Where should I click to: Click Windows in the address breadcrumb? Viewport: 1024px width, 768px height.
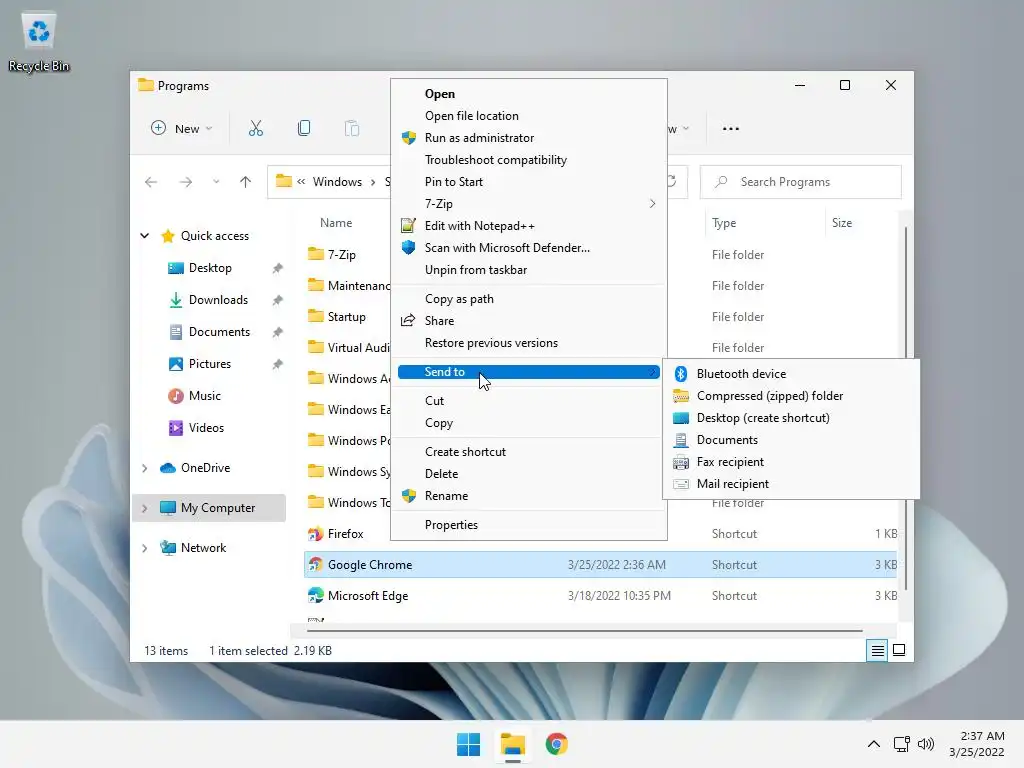coord(337,182)
